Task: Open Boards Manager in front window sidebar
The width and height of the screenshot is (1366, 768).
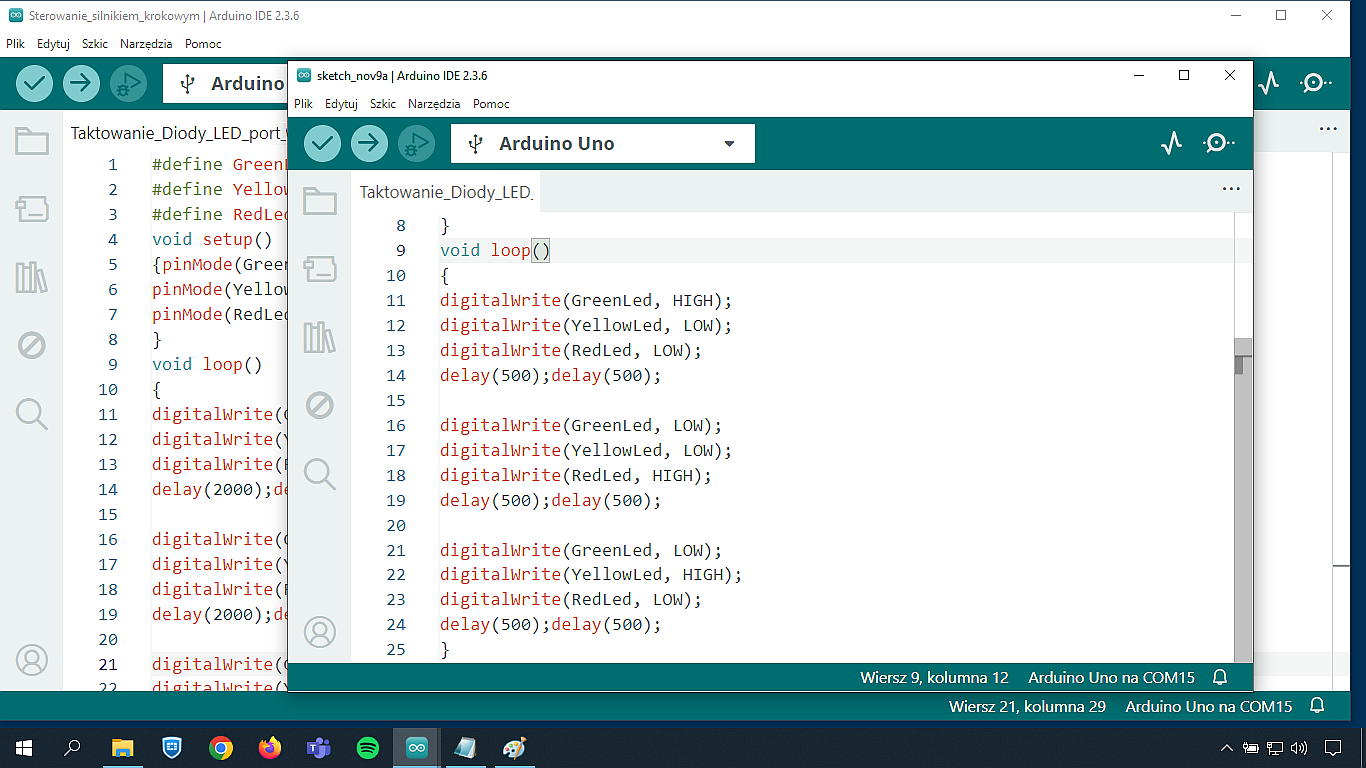Action: (x=320, y=269)
